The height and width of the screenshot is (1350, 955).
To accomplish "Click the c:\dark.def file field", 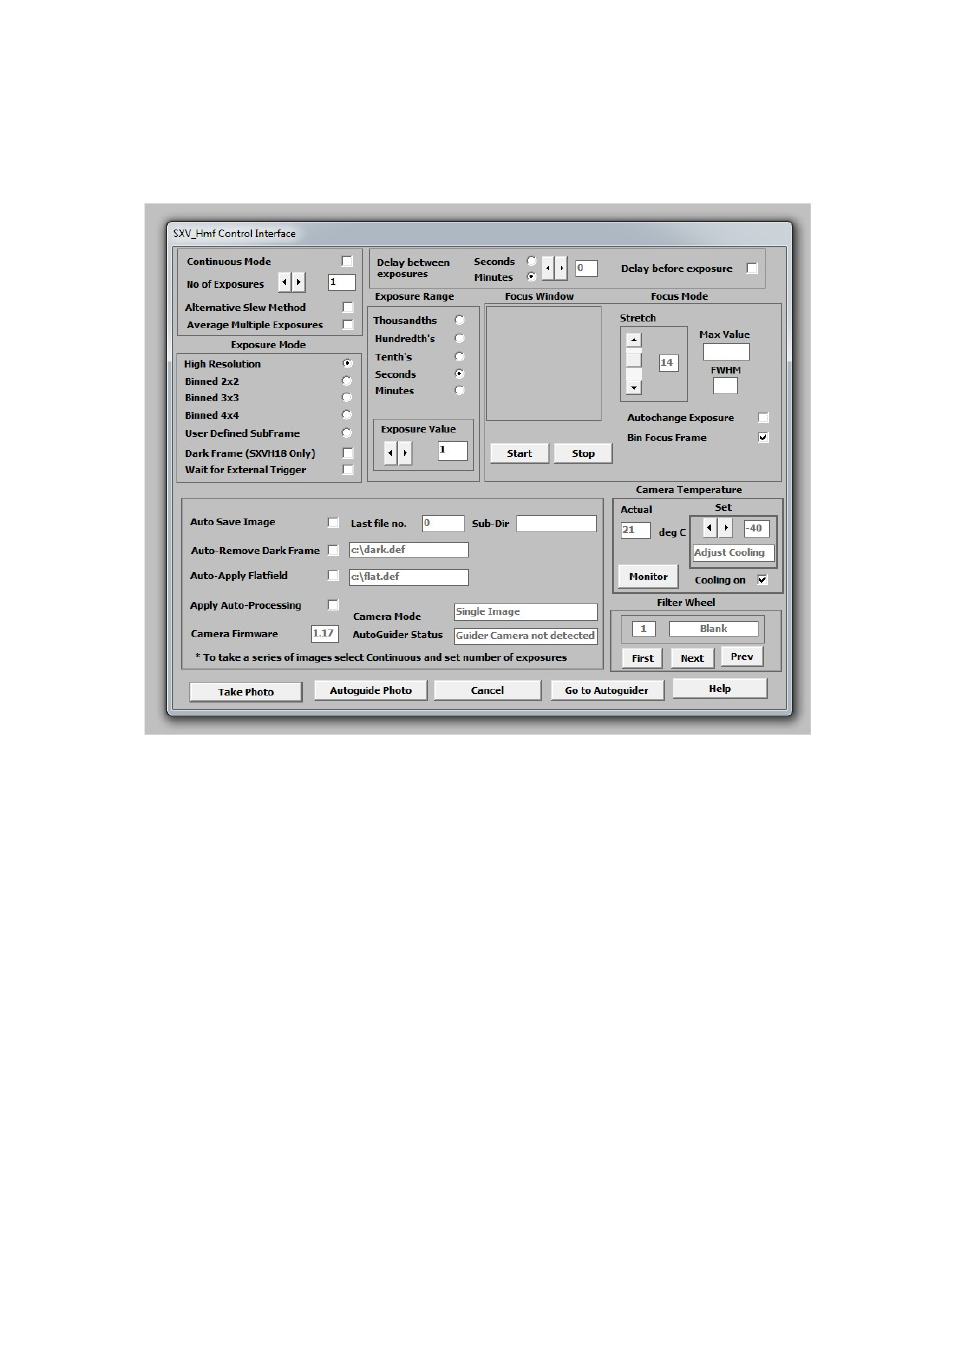I will tap(408, 550).
